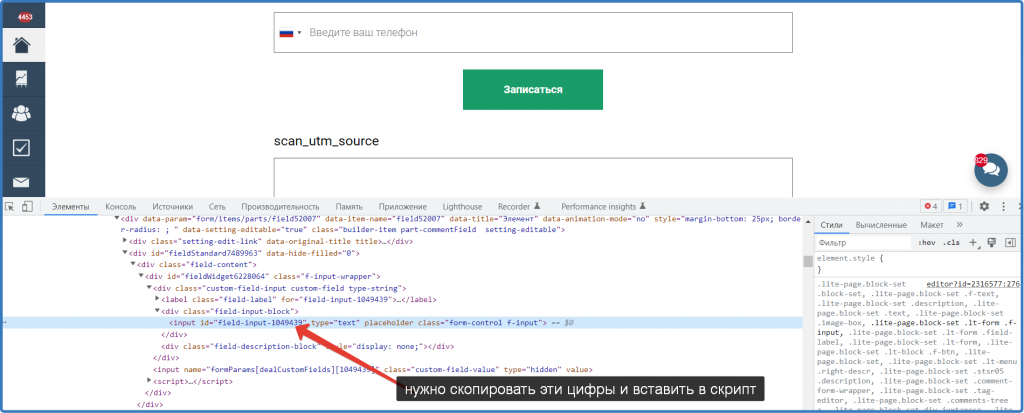1024x413 pixels.
Task: Switch to the Приложение tab
Action: pyautogui.click(x=402, y=206)
